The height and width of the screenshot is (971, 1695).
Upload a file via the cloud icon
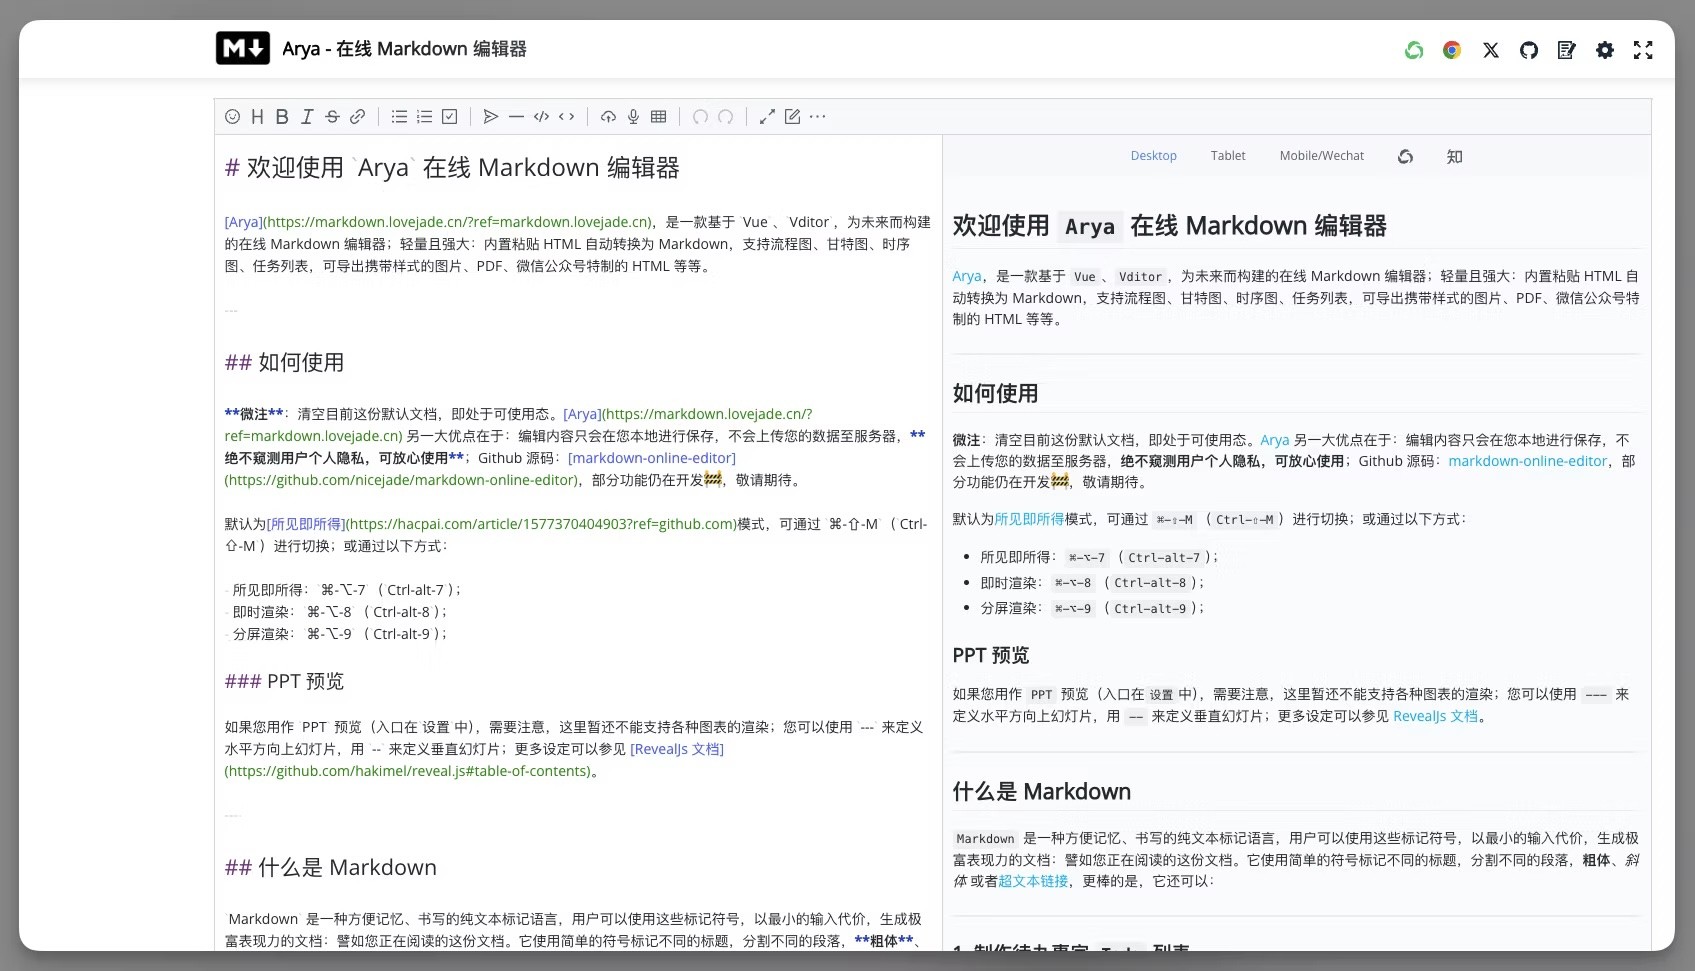coord(608,117)
